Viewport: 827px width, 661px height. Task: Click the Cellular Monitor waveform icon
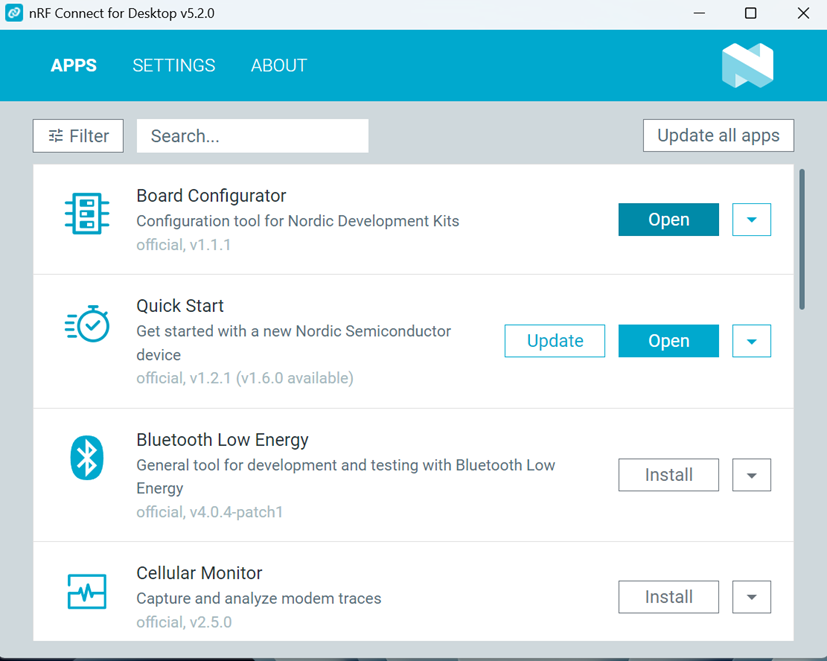(87, 591)
